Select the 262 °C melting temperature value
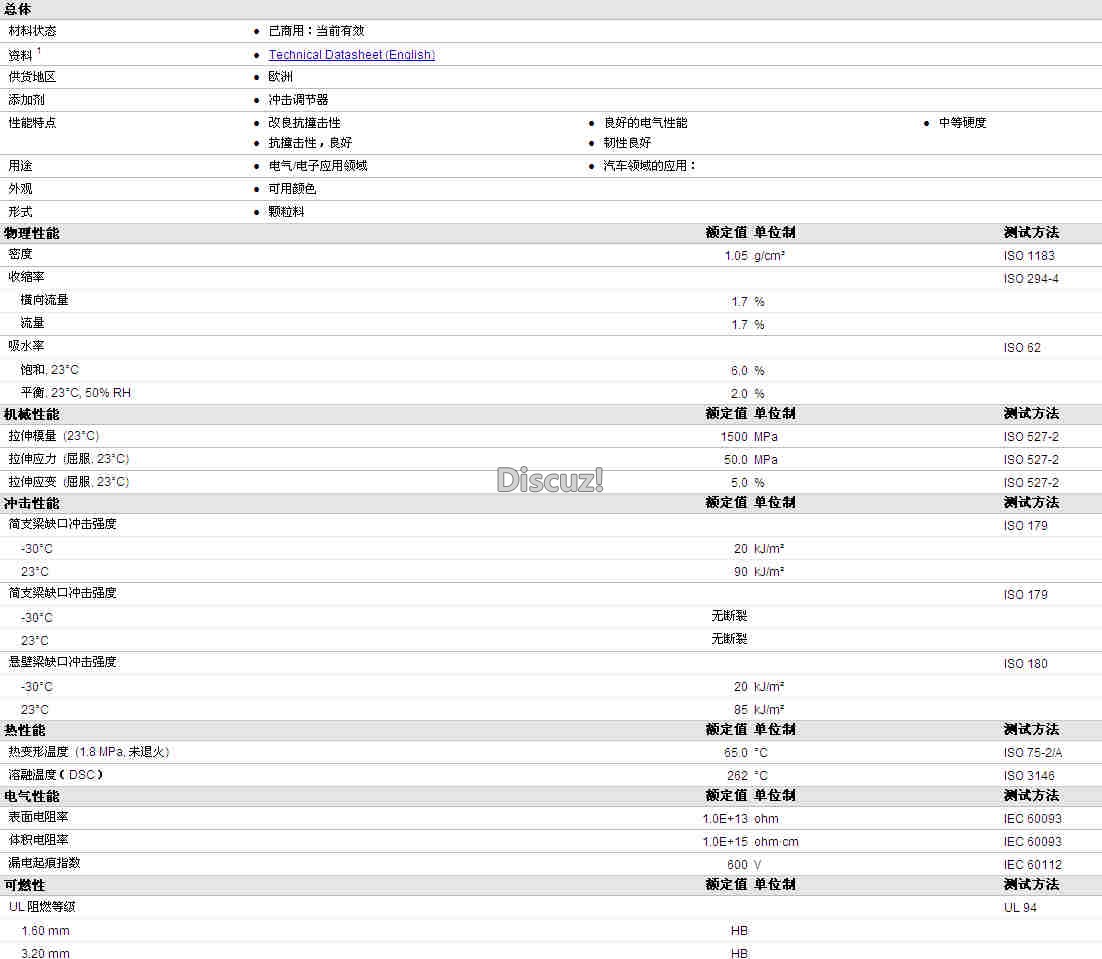 coord(748,776)
